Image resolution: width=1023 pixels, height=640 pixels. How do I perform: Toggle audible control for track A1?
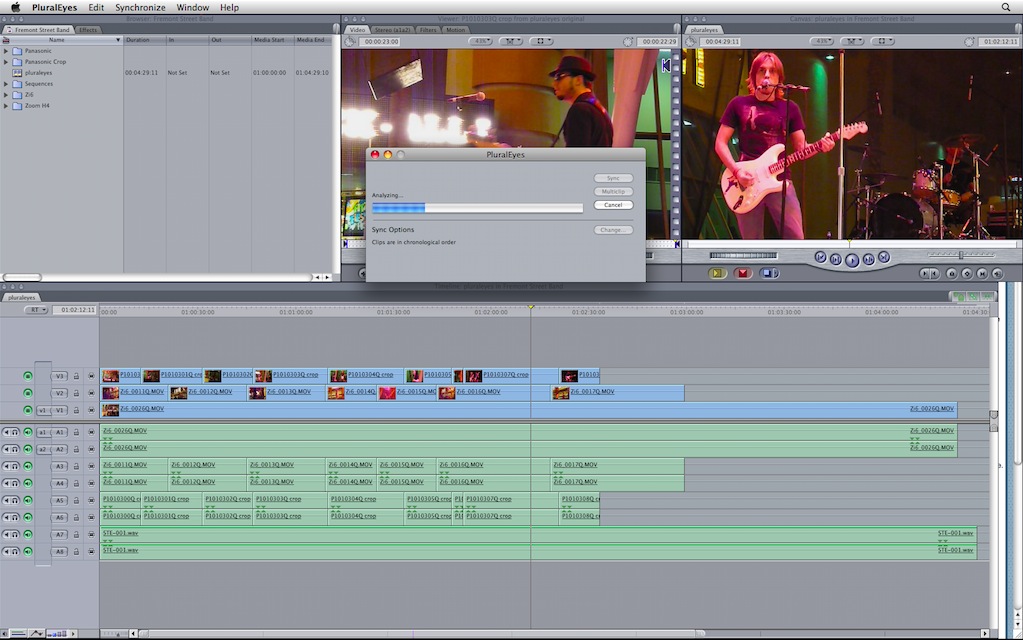click(x=27, y=432)
